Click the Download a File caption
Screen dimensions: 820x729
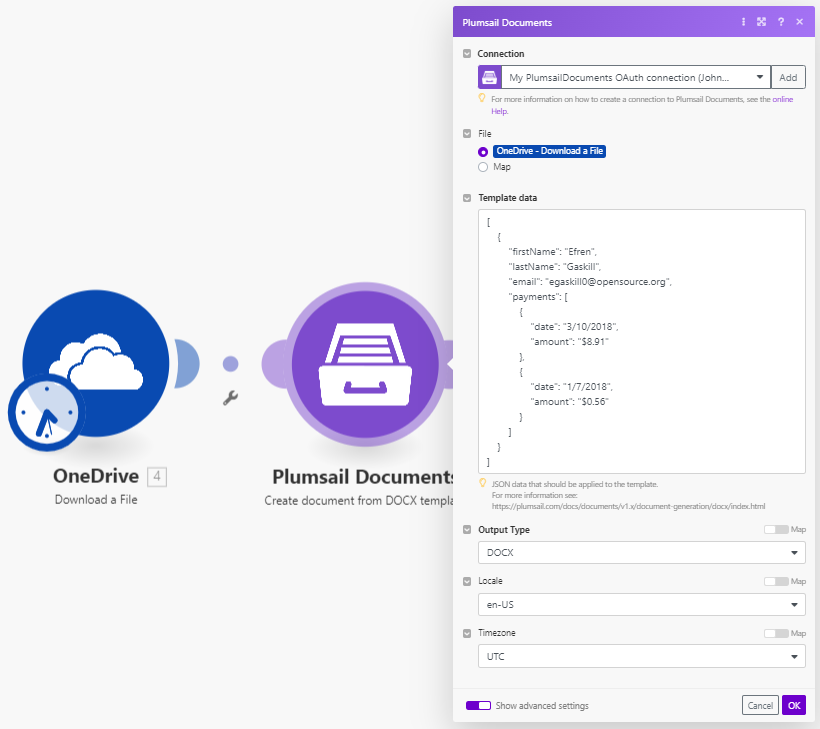(x=96, y=499)
